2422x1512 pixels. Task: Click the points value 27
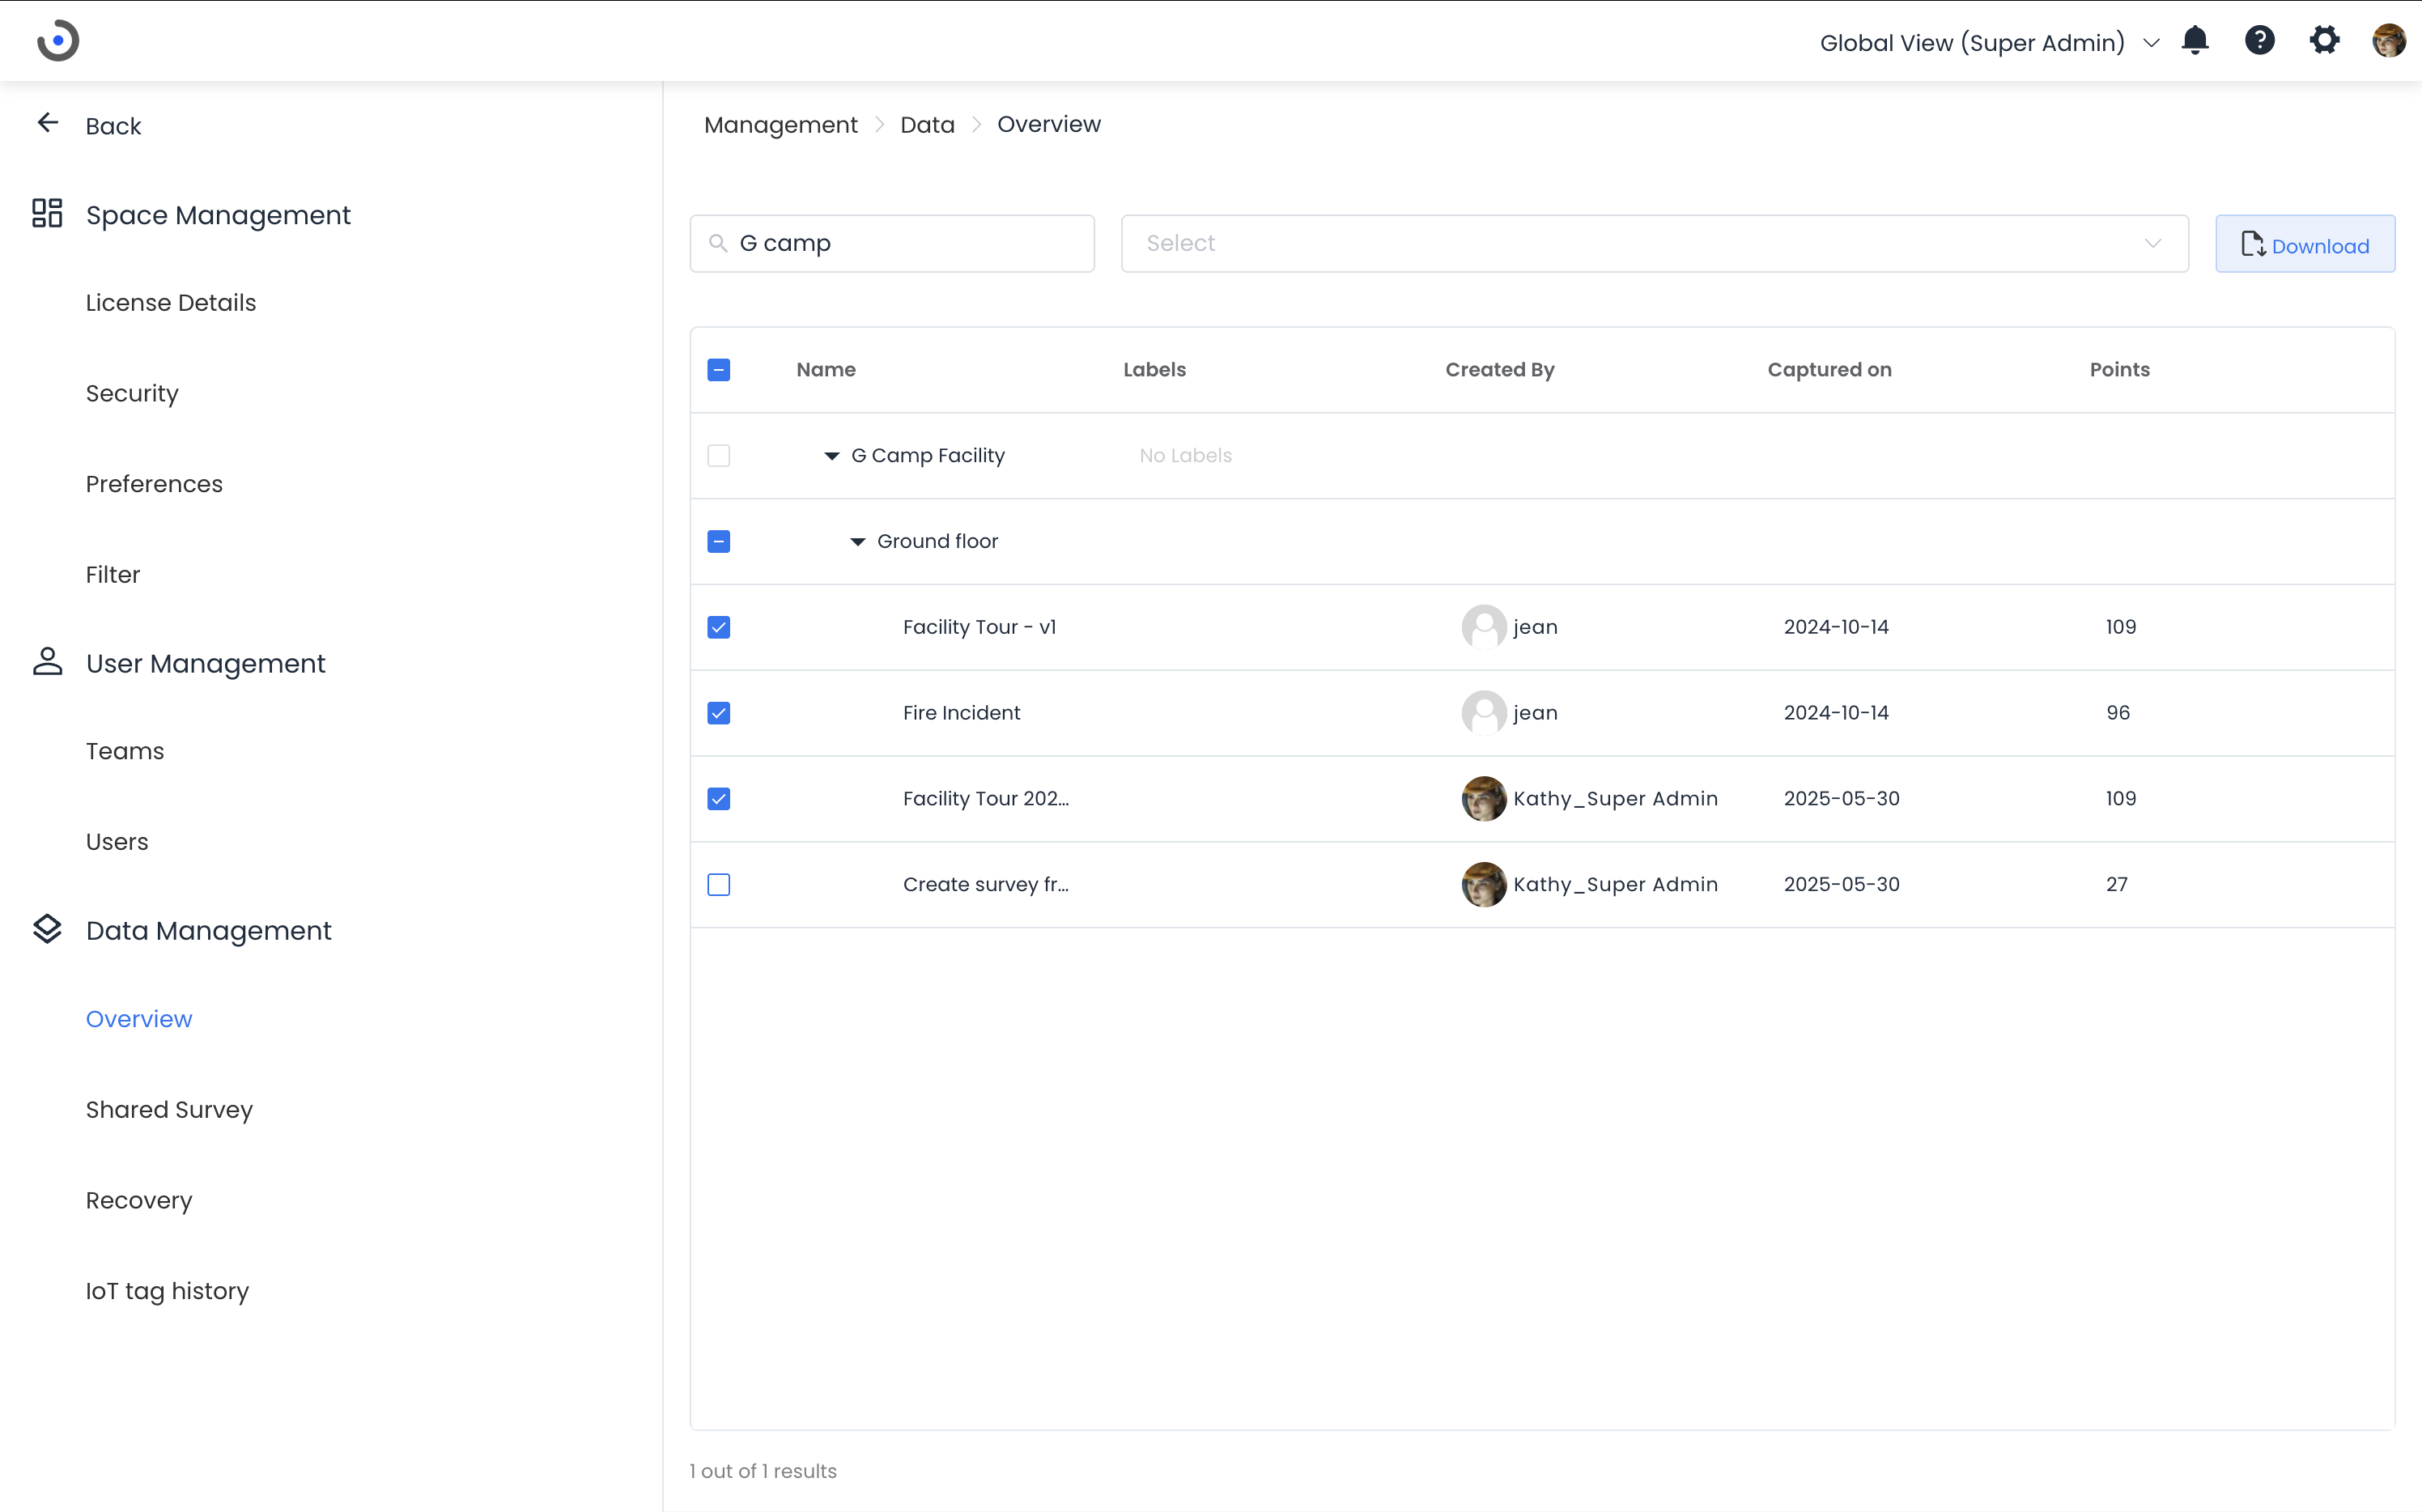tap(2116, 885)
